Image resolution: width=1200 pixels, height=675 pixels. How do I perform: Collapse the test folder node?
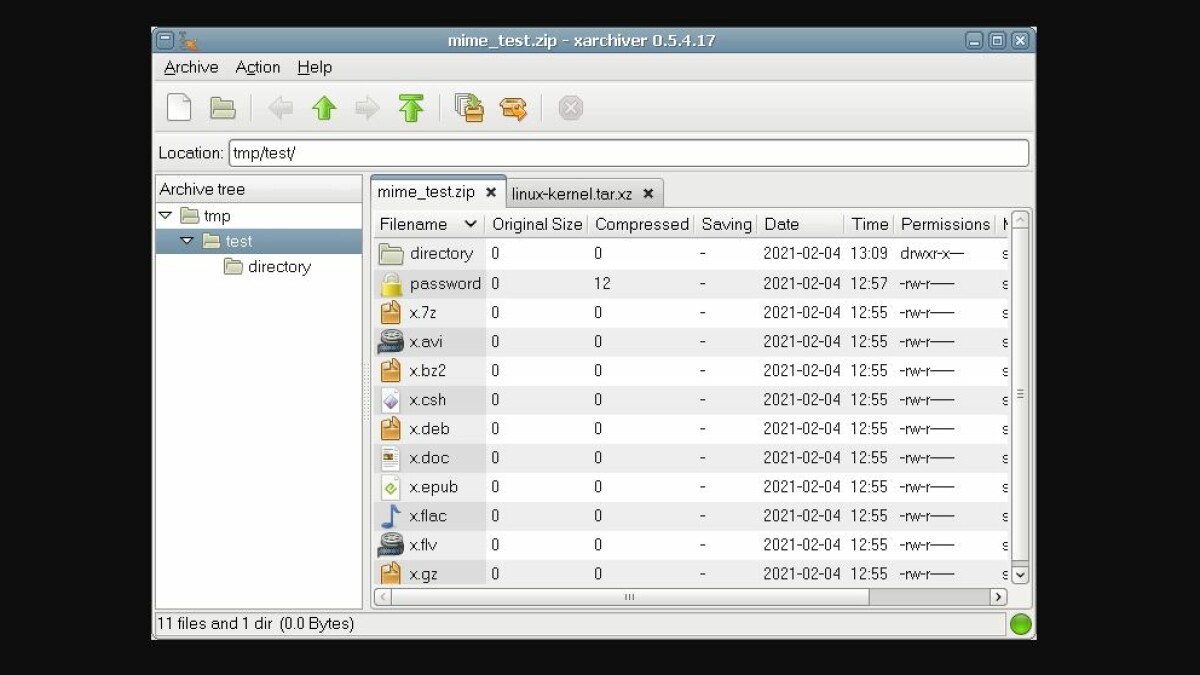click(186, 240)
